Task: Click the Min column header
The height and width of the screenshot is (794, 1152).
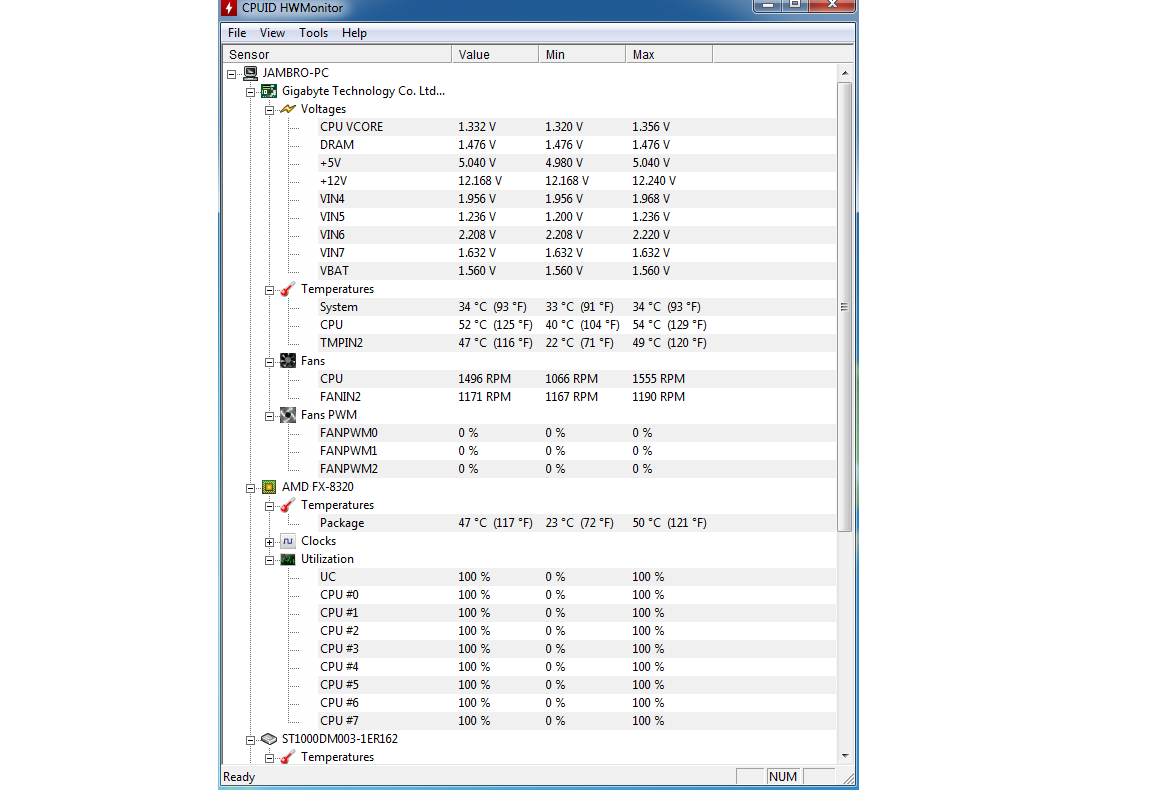Action: pyautogui.click(x=582, y=54)
